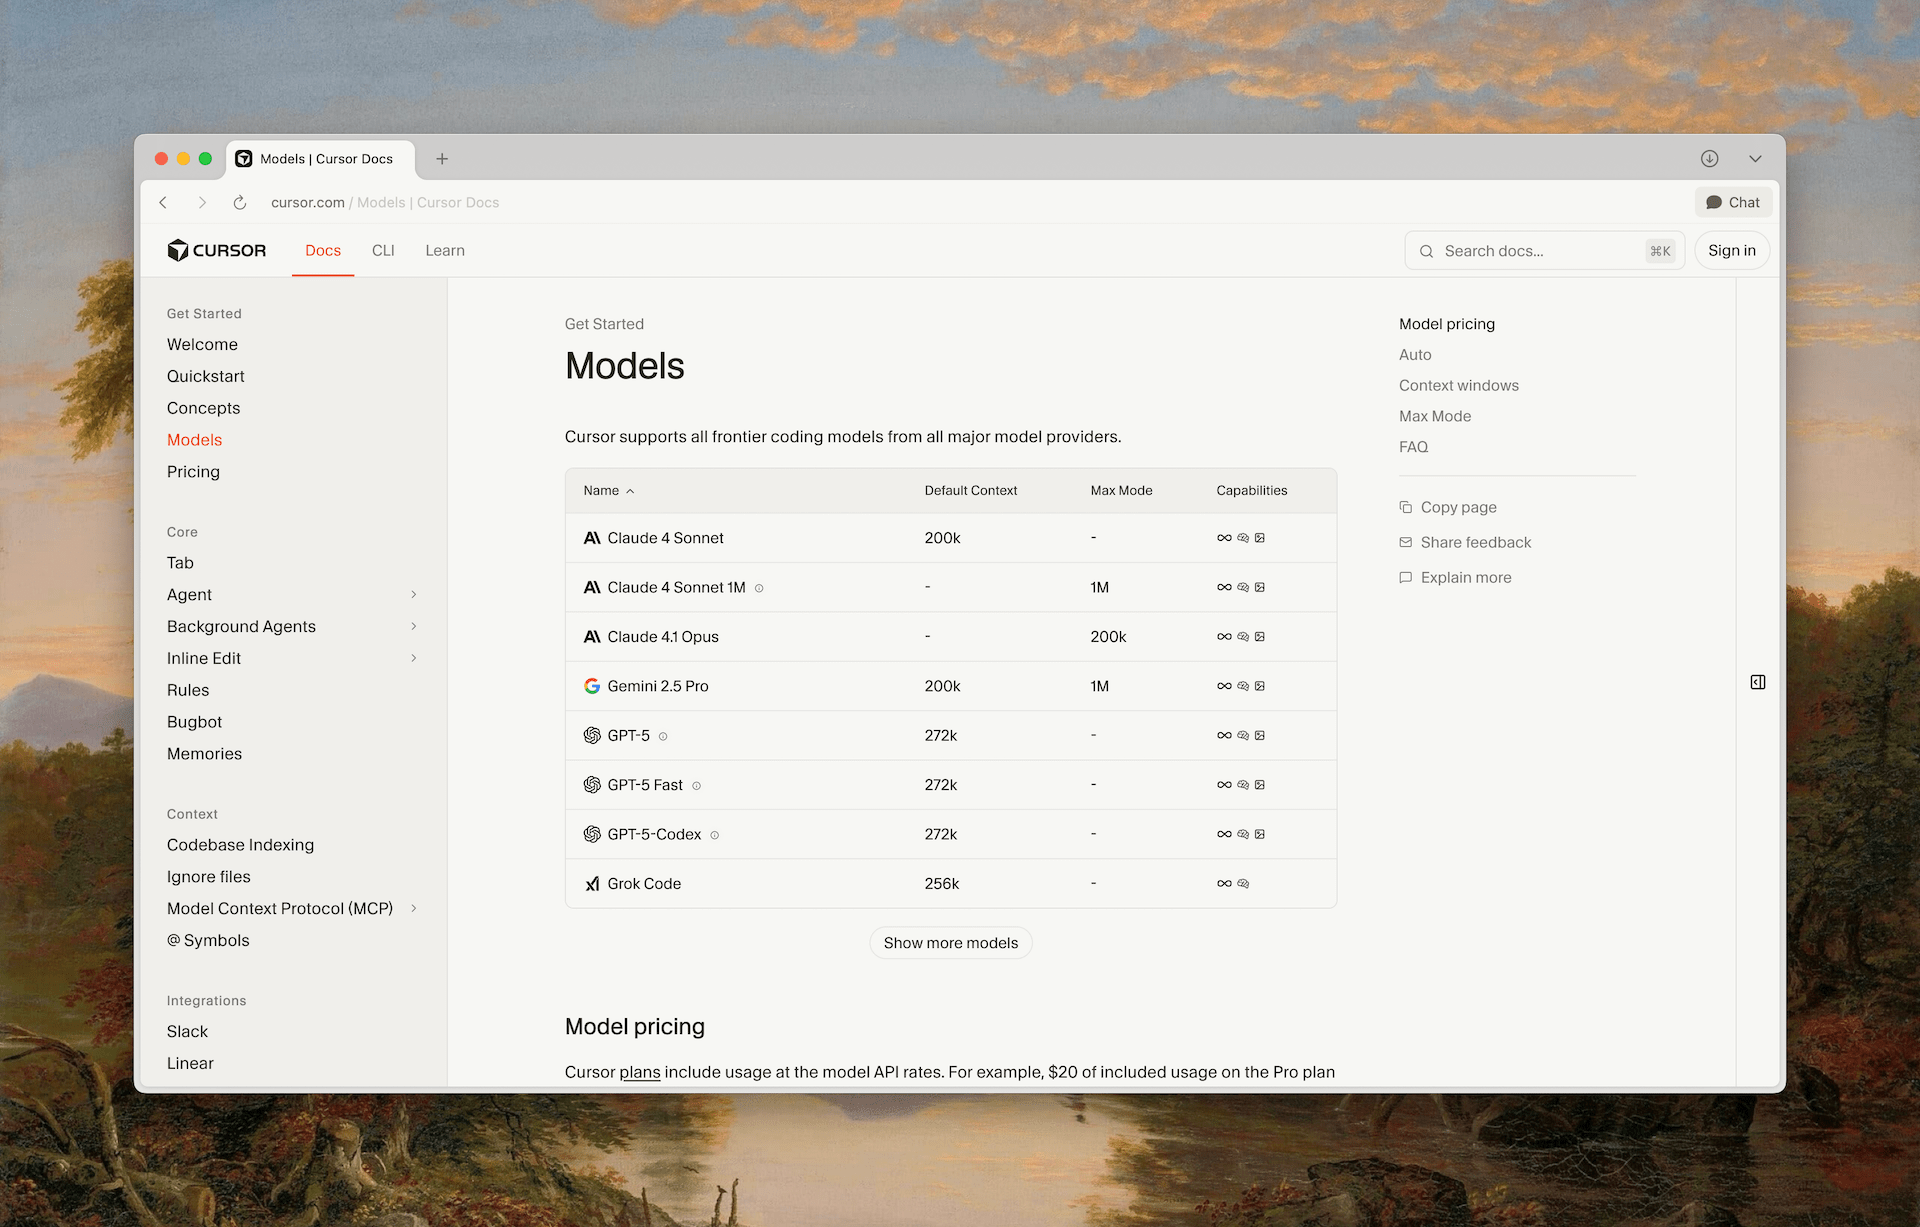The image size is (1920, 1227).
Task: Click the Search docs input field
Action: pyautogui.click(x=1540, y=250)
